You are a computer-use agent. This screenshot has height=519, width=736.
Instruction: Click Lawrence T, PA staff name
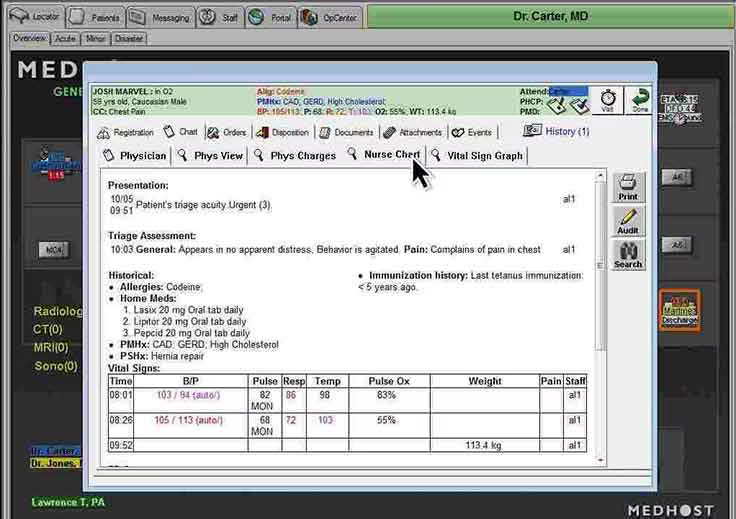pyautogui.click(x=68, y=502)
